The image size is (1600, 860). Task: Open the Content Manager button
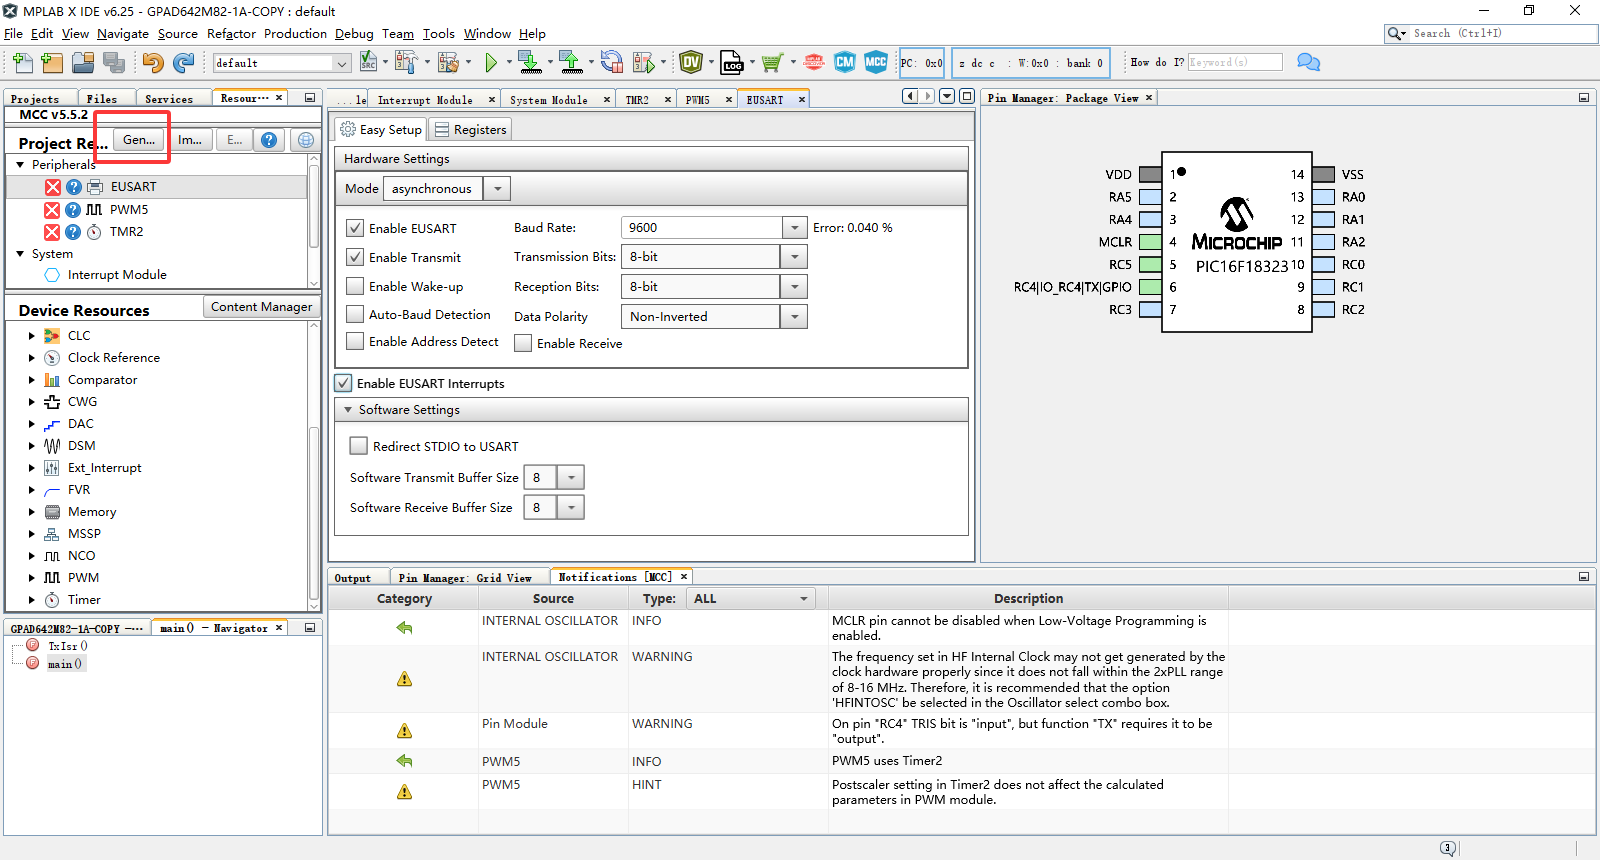261,307
